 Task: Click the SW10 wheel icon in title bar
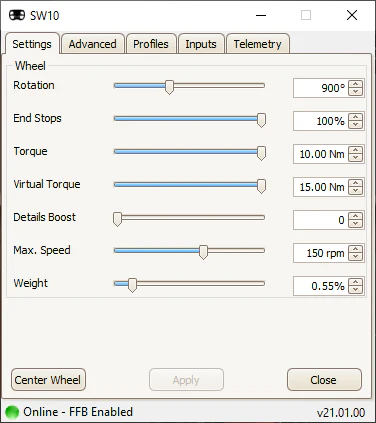(17, 15)
